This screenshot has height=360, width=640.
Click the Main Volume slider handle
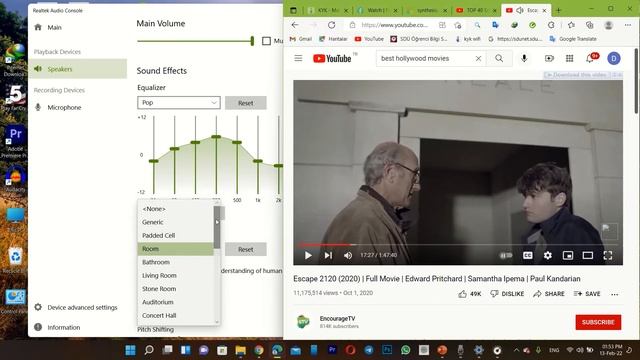click(x=252, y=41)
